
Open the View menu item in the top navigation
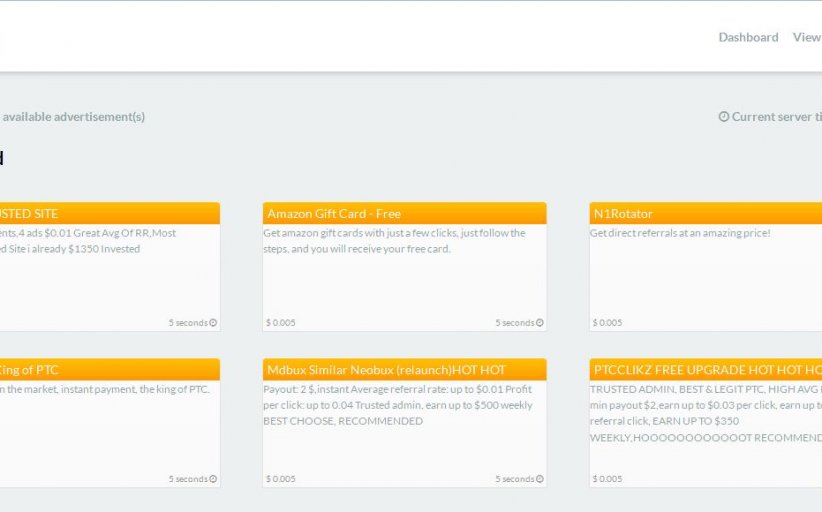806,37
